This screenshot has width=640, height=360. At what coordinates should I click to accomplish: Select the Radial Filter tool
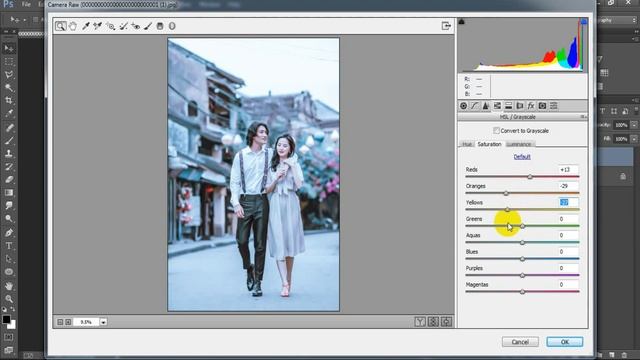coord(172,26)
